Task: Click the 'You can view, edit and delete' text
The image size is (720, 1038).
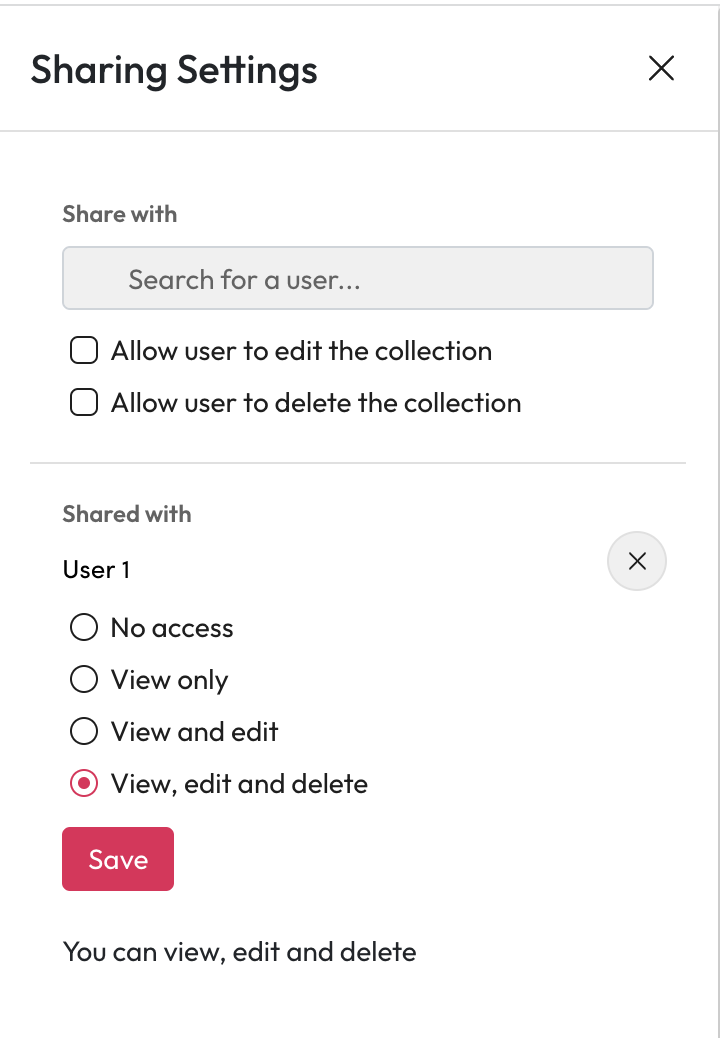Action: click(240, 951)
